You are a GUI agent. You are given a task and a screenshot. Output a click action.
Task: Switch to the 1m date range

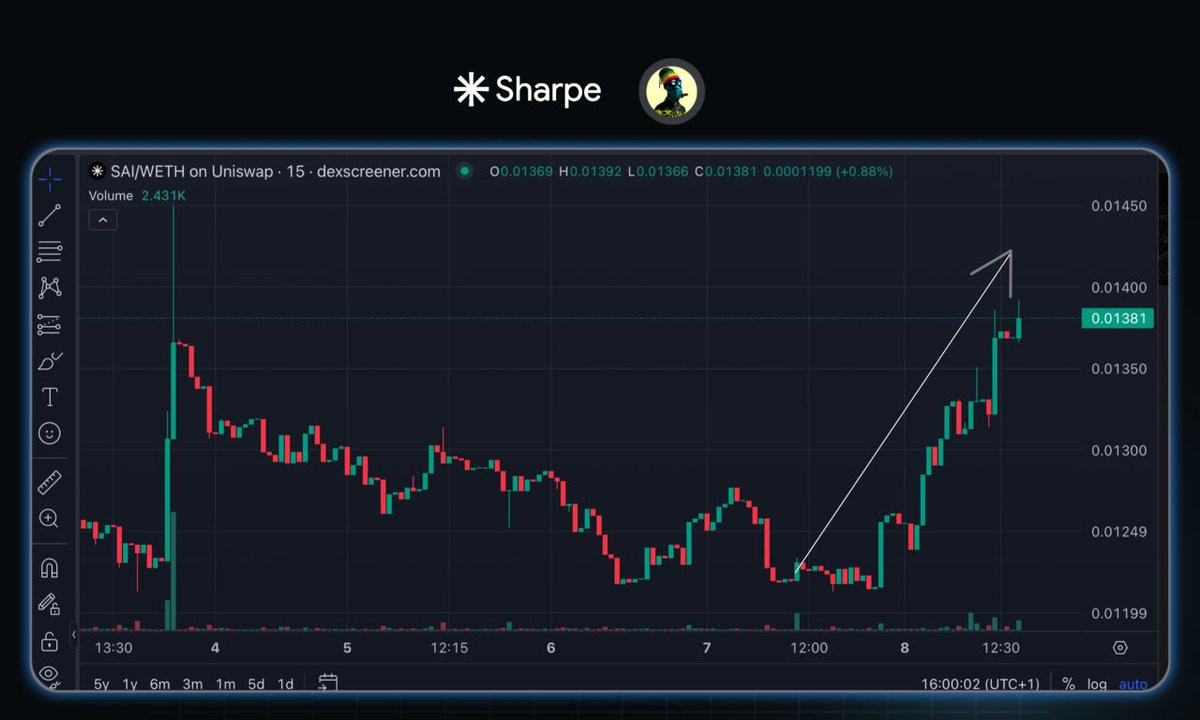(226, 684)
